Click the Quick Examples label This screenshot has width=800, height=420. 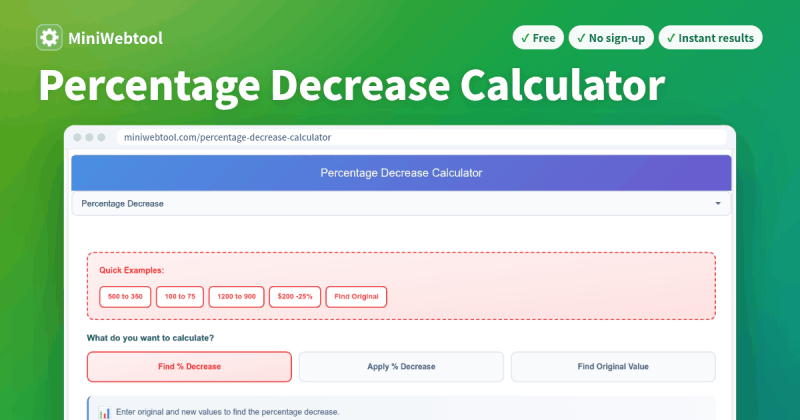coord(132,270)
